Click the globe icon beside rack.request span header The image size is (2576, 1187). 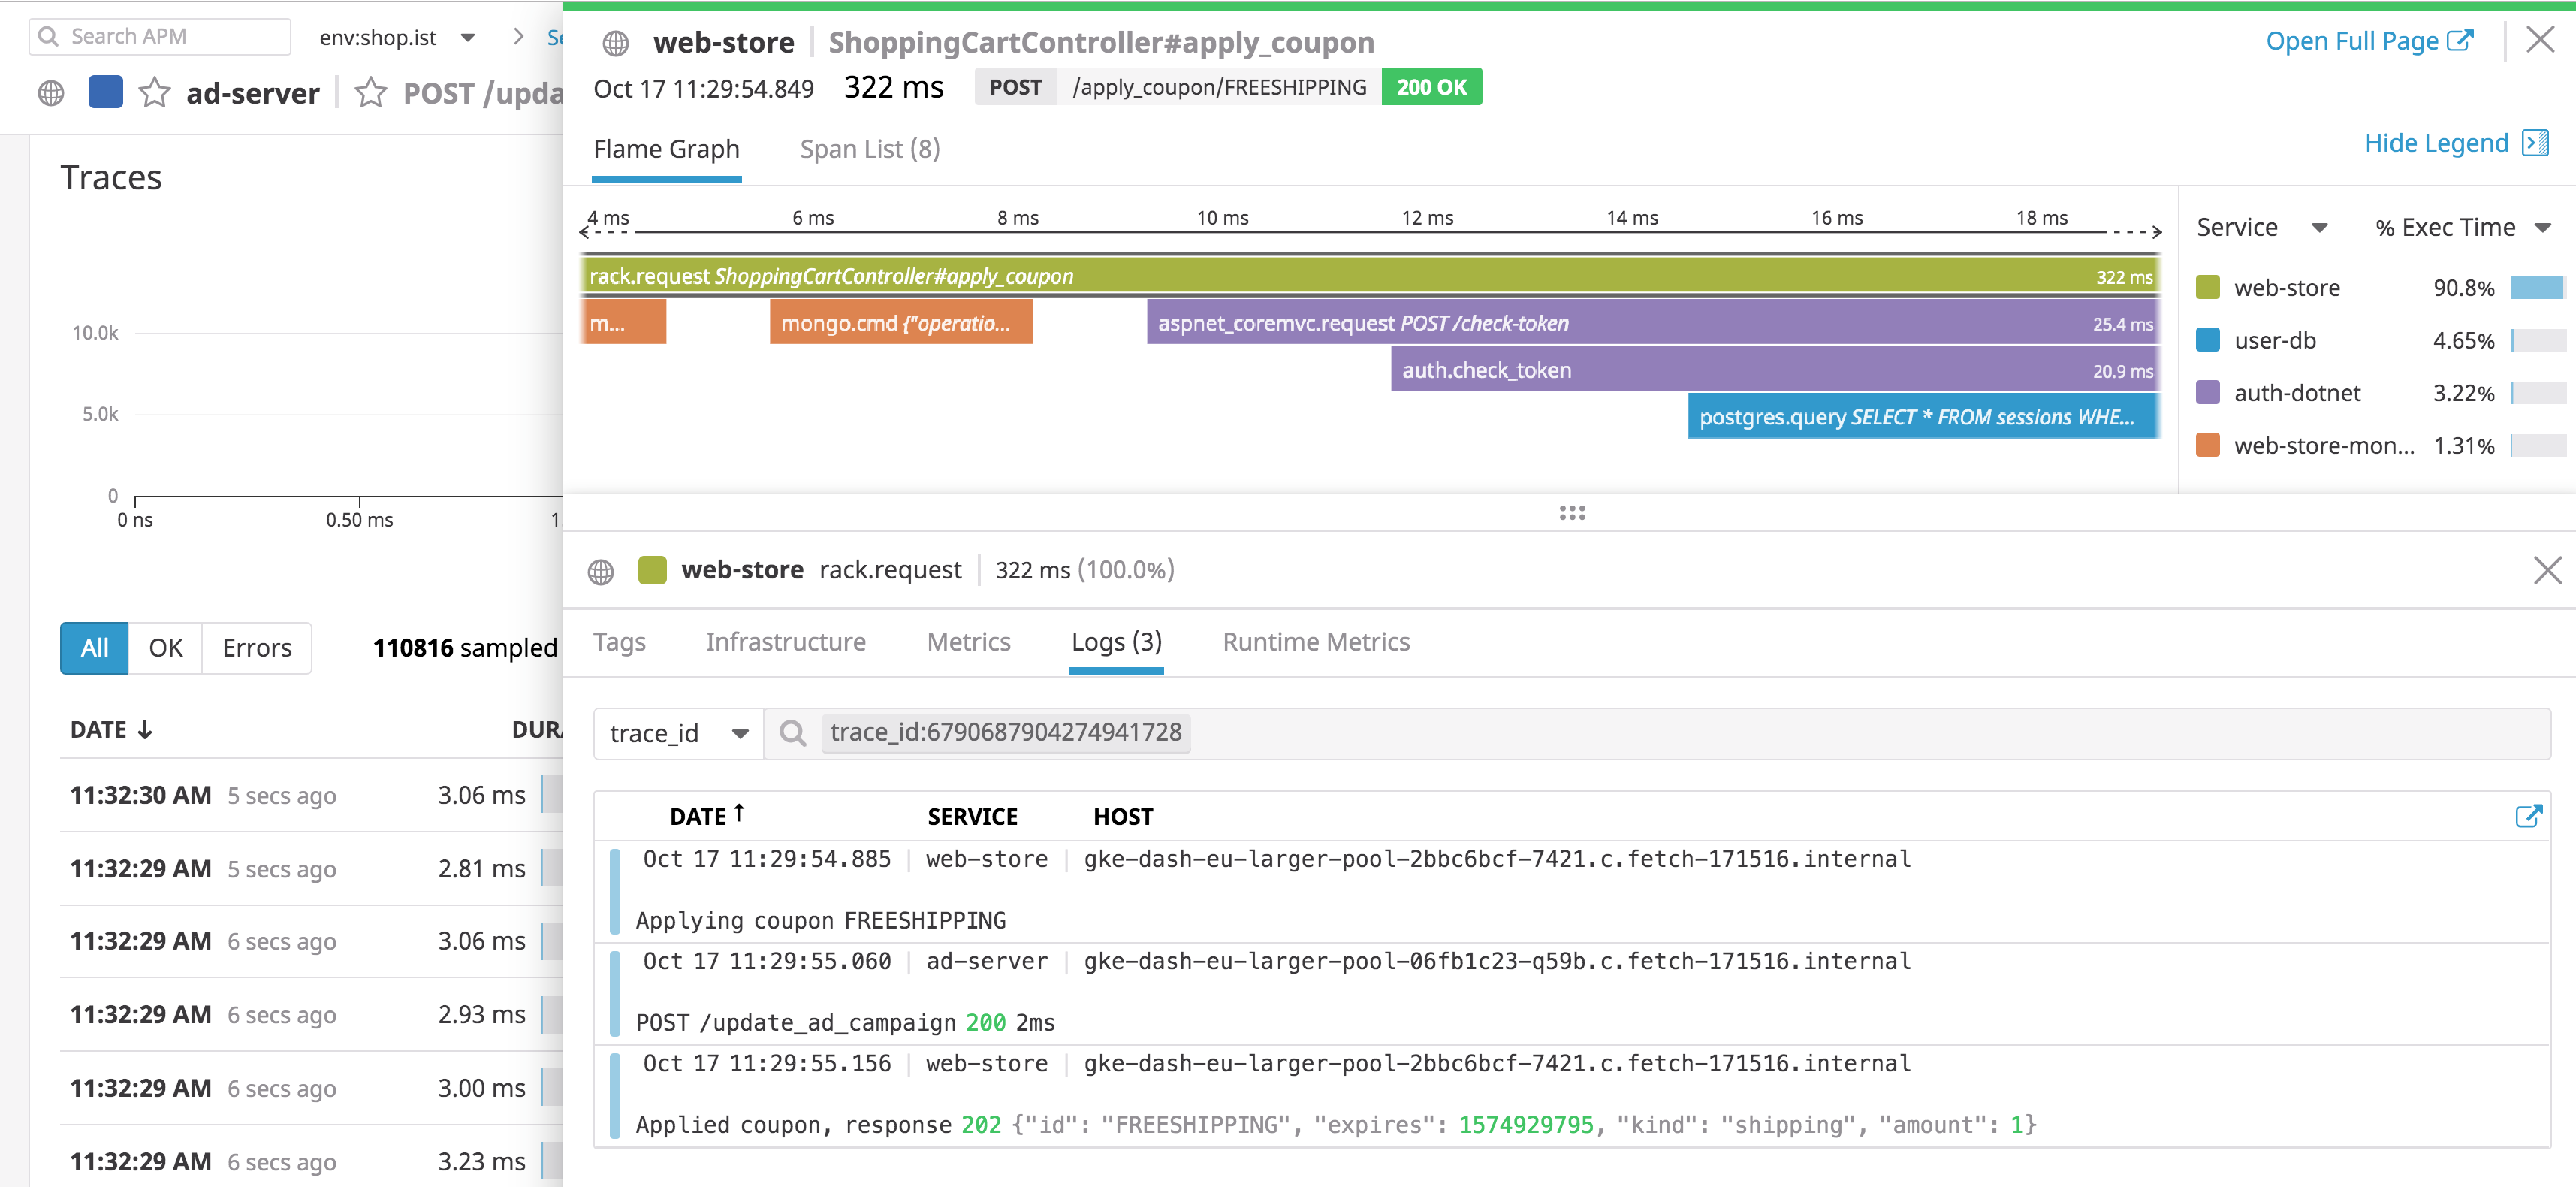600,570
